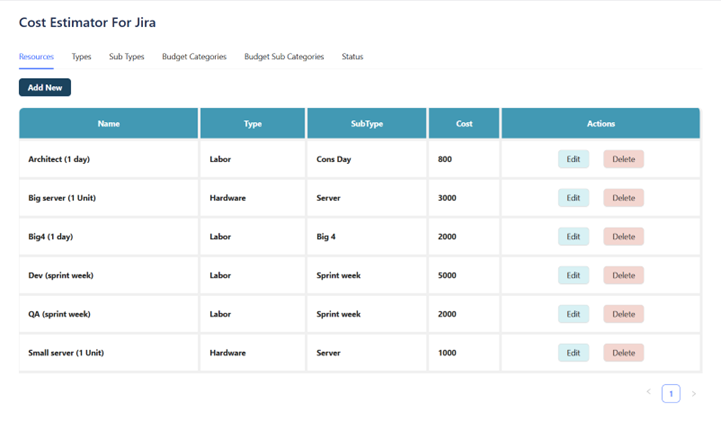Screen dimensions: 721x430
Task: Switch to Budget Sub Categories tab
Action: coord(284,57)
